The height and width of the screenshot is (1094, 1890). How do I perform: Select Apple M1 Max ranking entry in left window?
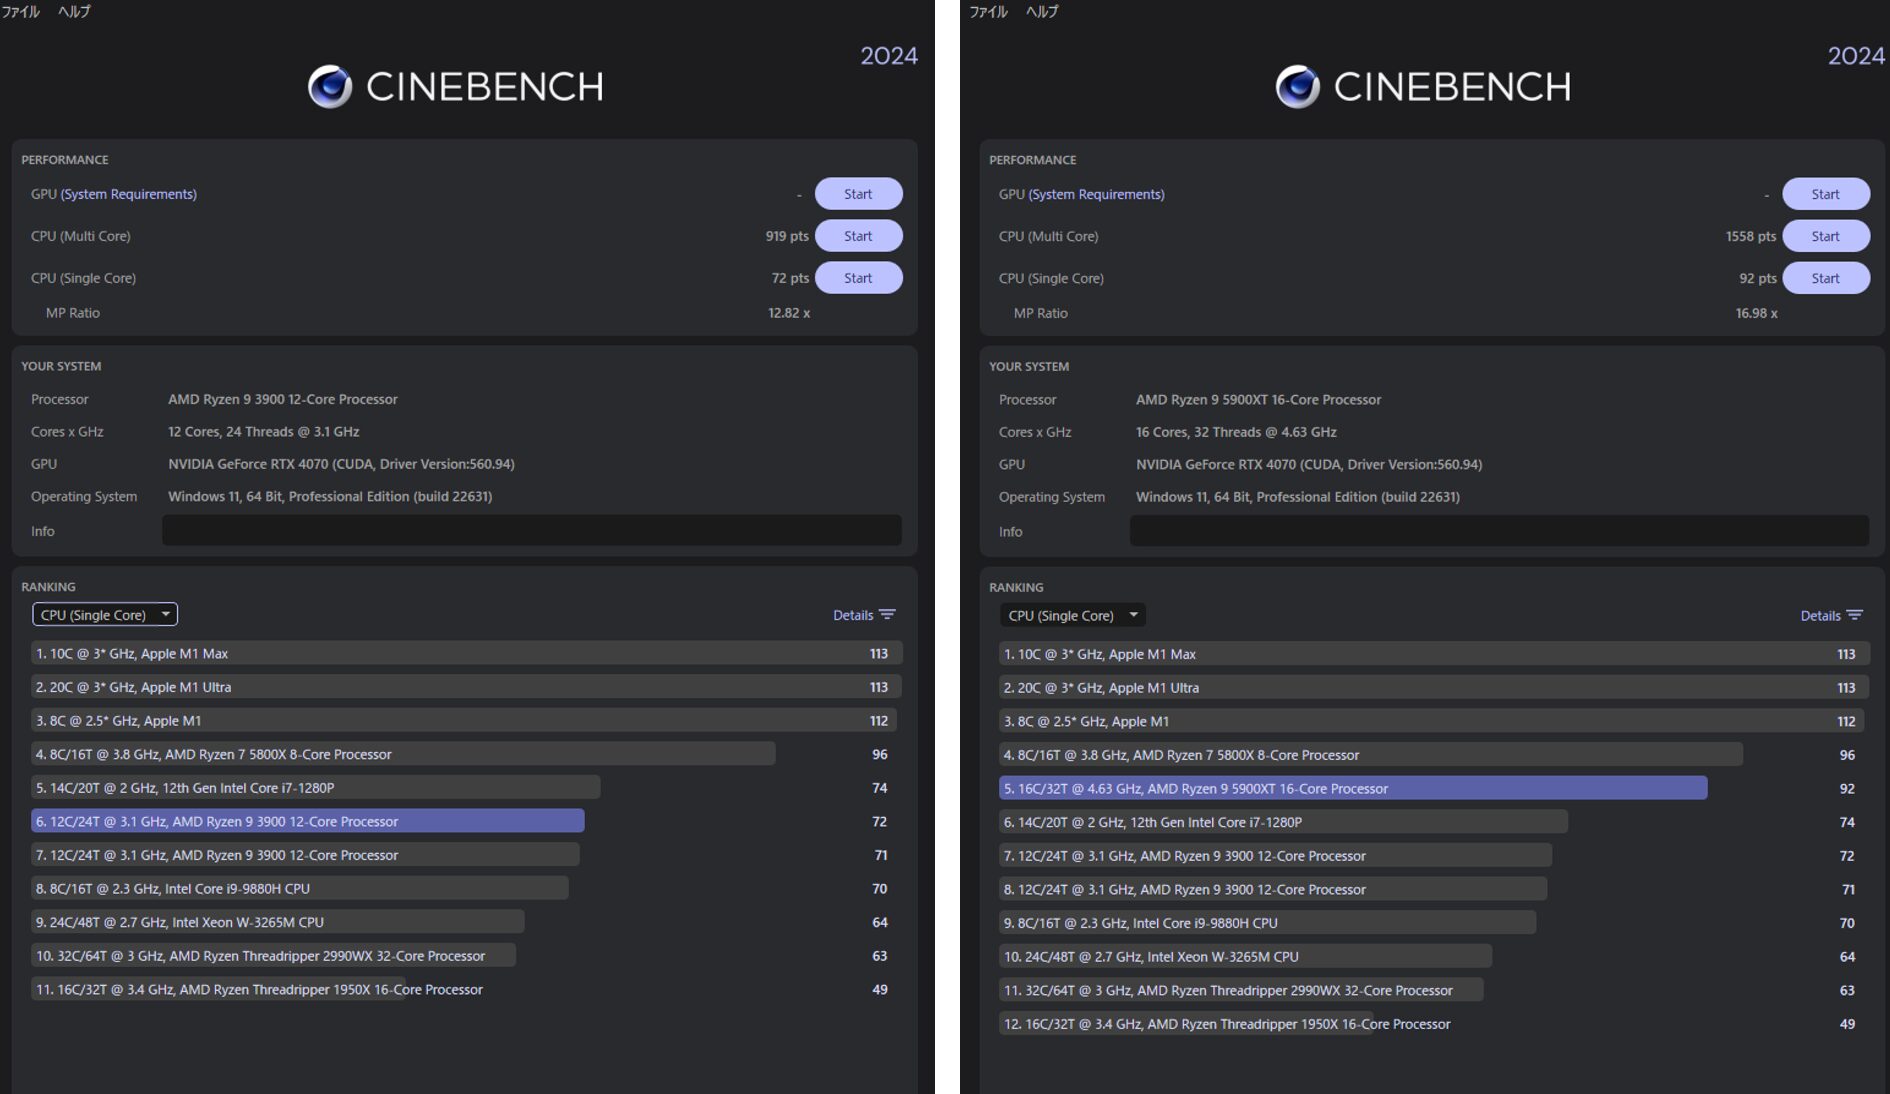point(467,653)
